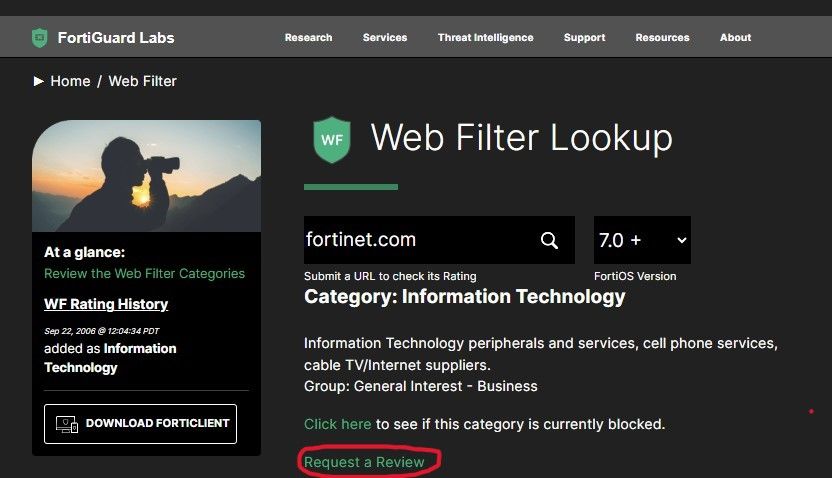832x478 pixels.
Task: Open the Research menu
Action: (308, 38)
